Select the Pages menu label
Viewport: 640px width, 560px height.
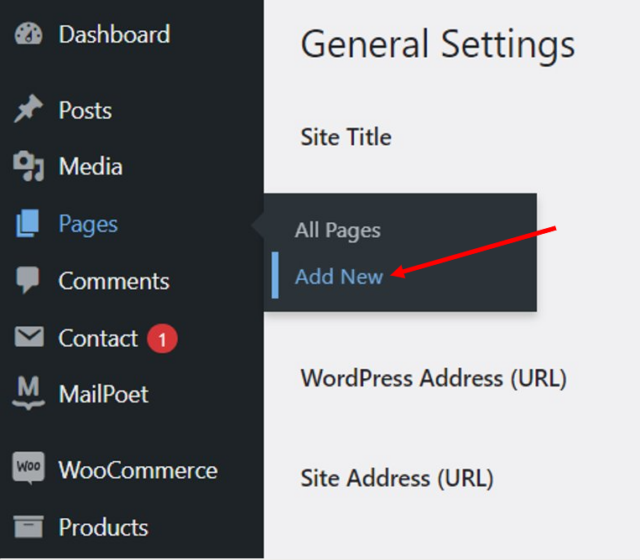[x=88, y=224]
